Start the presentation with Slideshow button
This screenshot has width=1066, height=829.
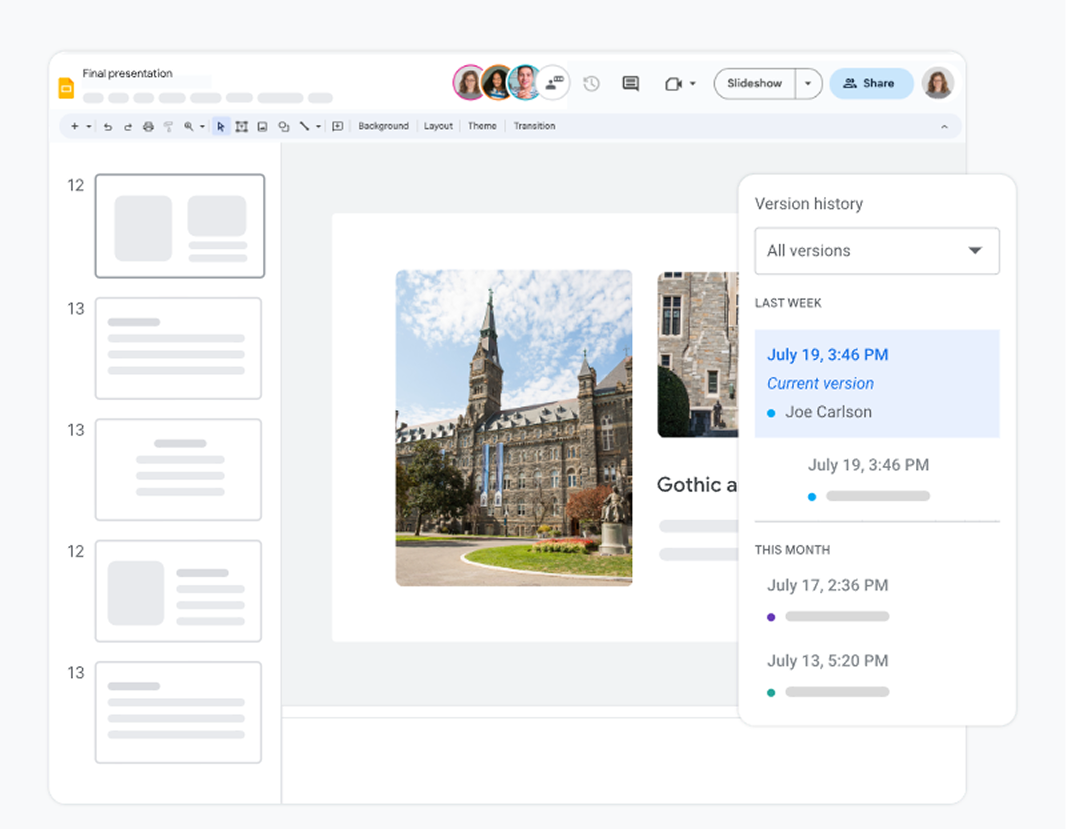click(755, 84)
